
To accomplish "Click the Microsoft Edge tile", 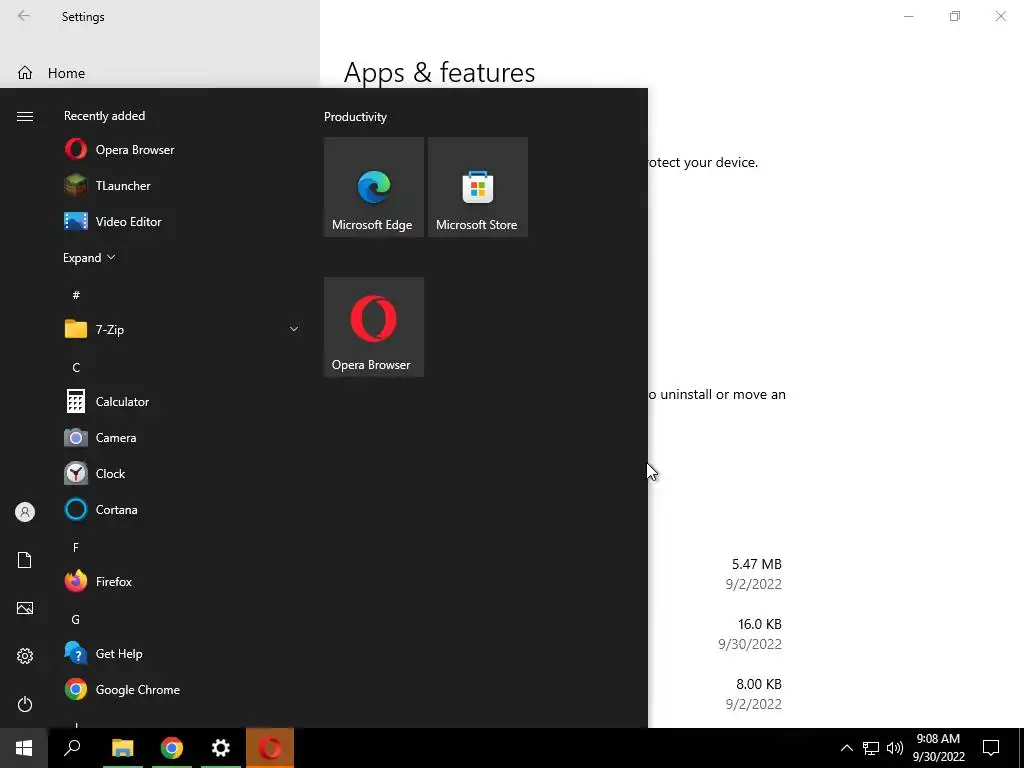I will click(x=374, y=187).
